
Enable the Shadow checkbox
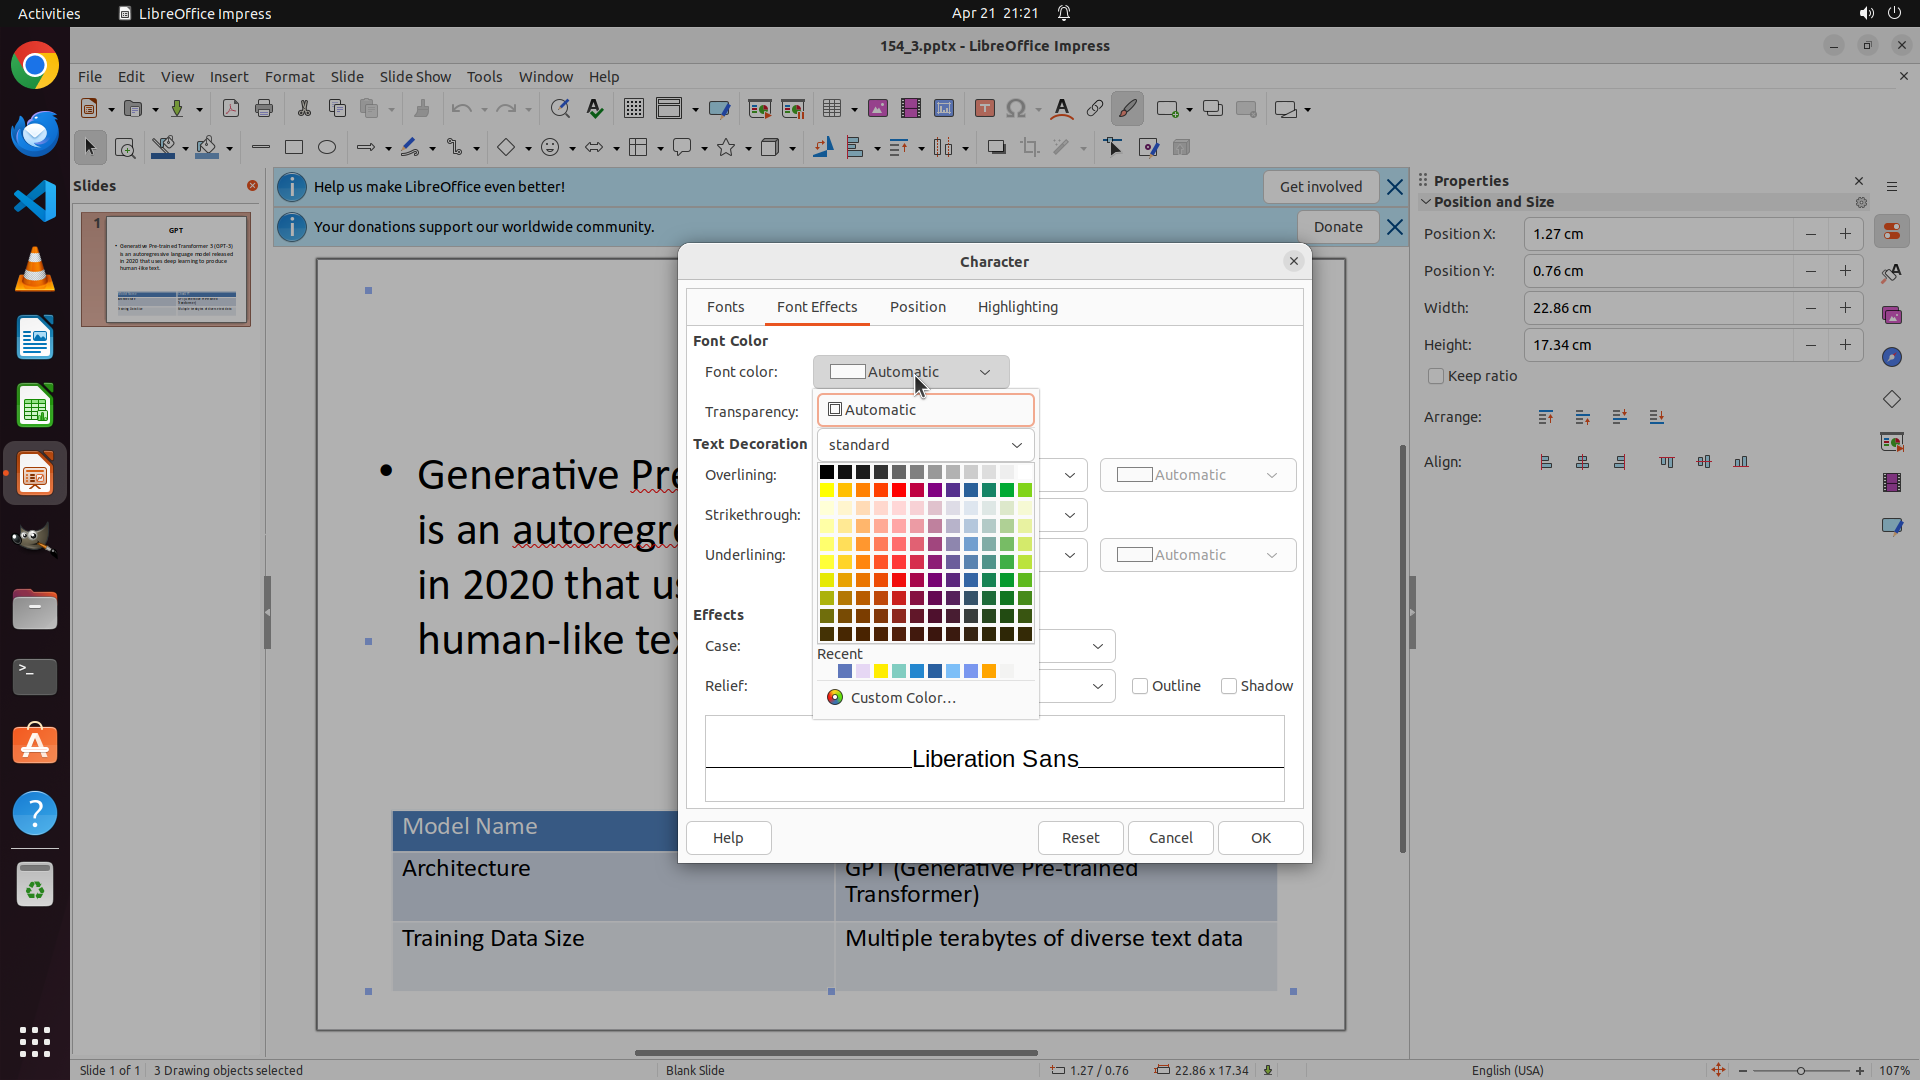[x=1229, y=686]
